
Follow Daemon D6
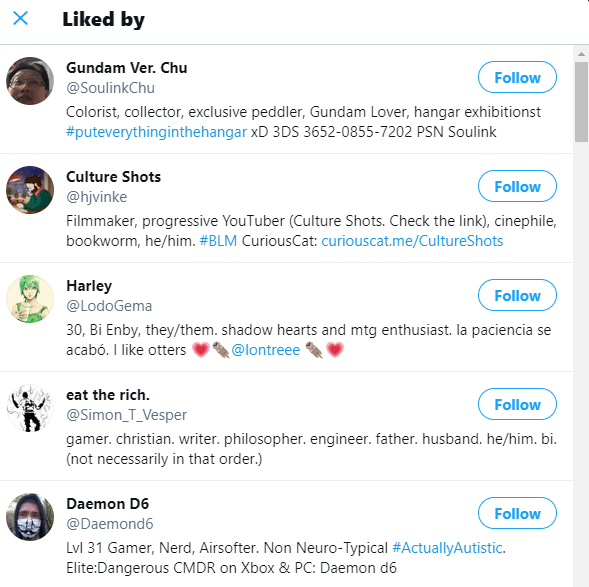click(x=517, y=513)
